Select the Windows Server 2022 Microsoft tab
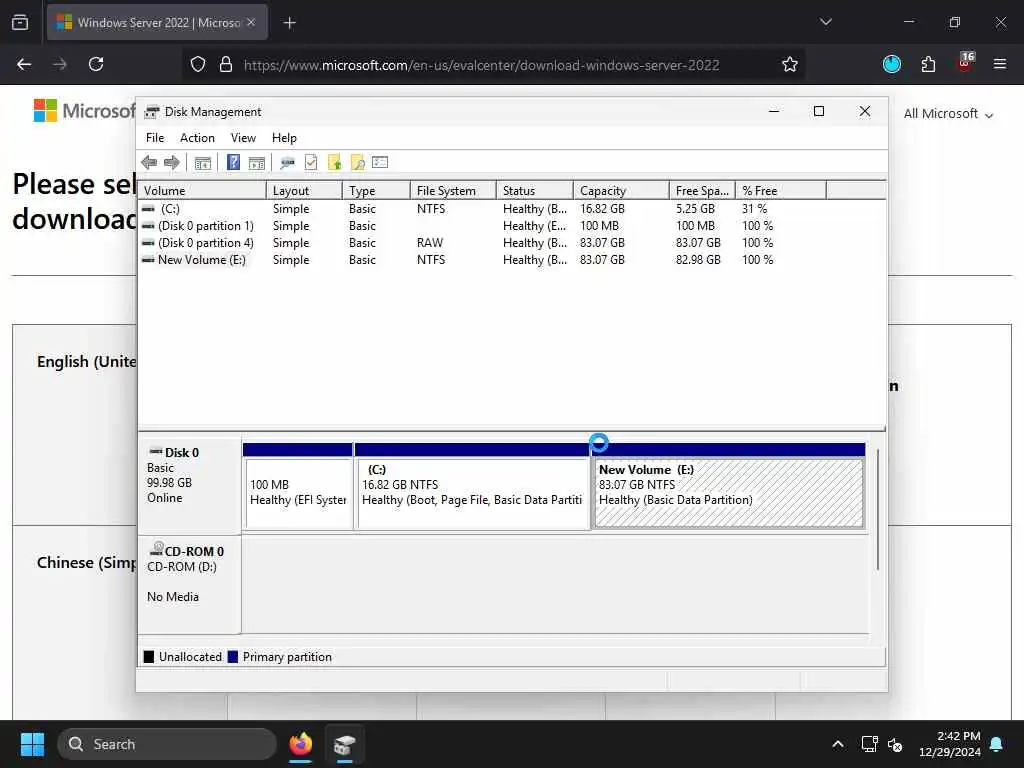This screenshot has width=1024, height=768. tap(157, 22)
